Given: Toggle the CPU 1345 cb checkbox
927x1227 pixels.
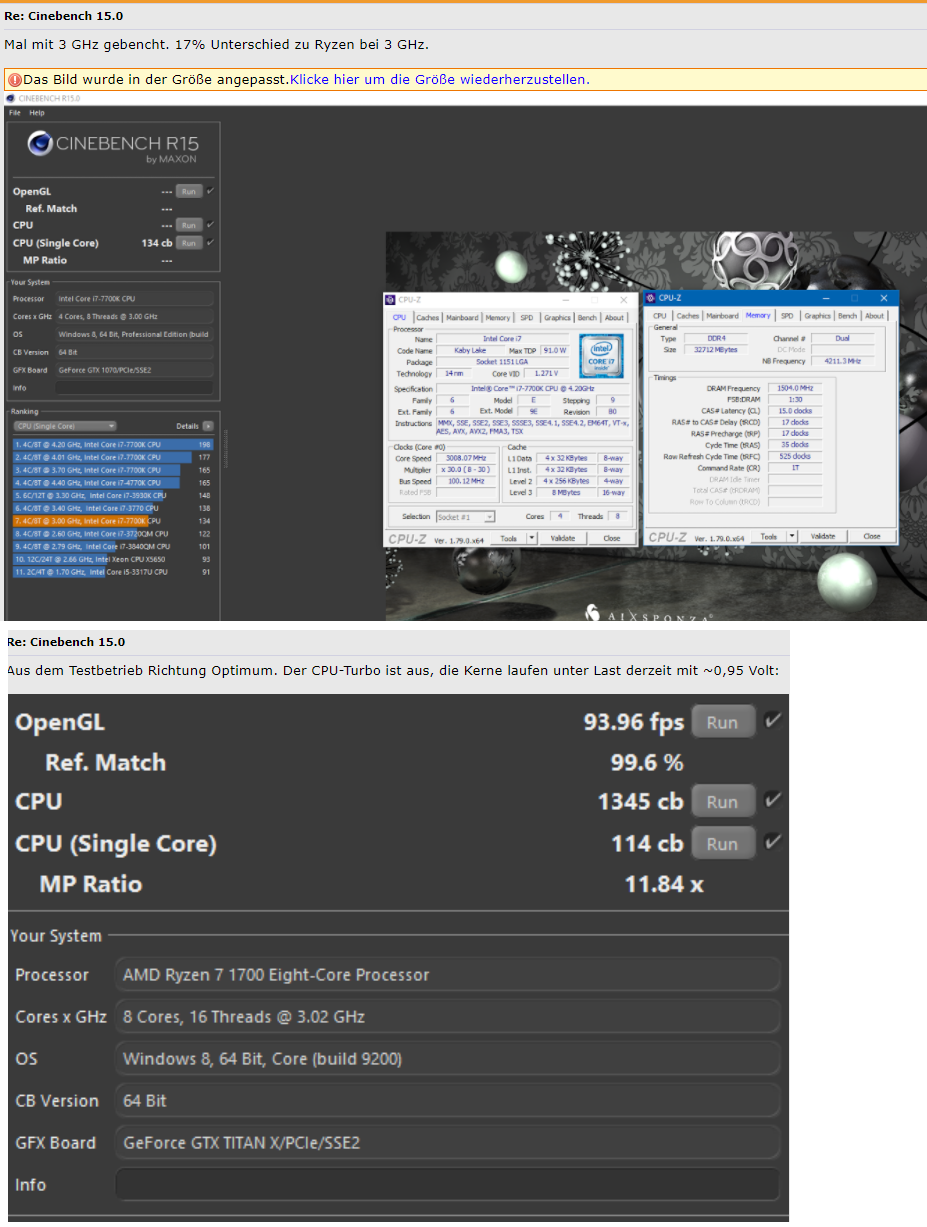Looking at the screenshot, I should point(772,801).
